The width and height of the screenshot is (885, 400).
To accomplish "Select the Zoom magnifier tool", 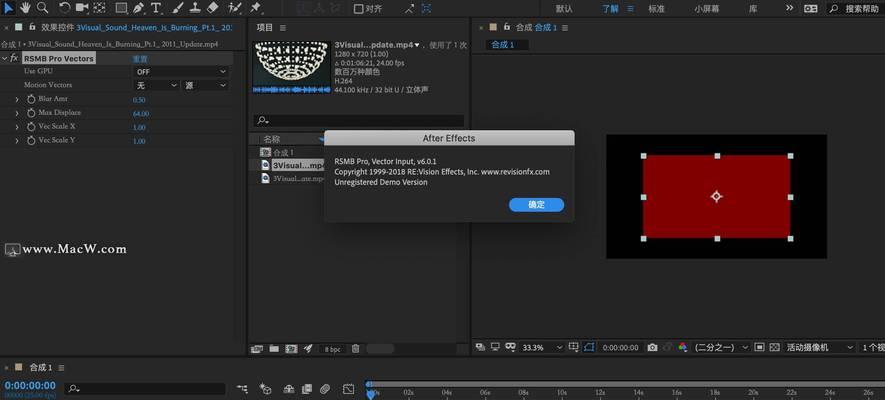I will coord(42,8).
